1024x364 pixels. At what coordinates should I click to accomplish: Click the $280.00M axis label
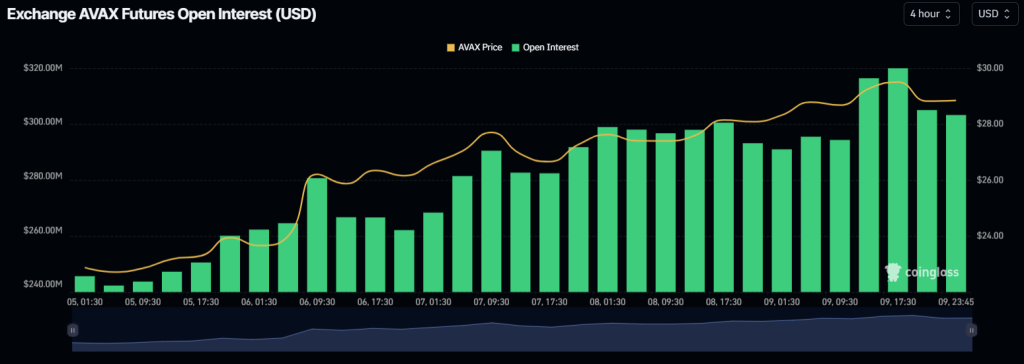point(42,176)
